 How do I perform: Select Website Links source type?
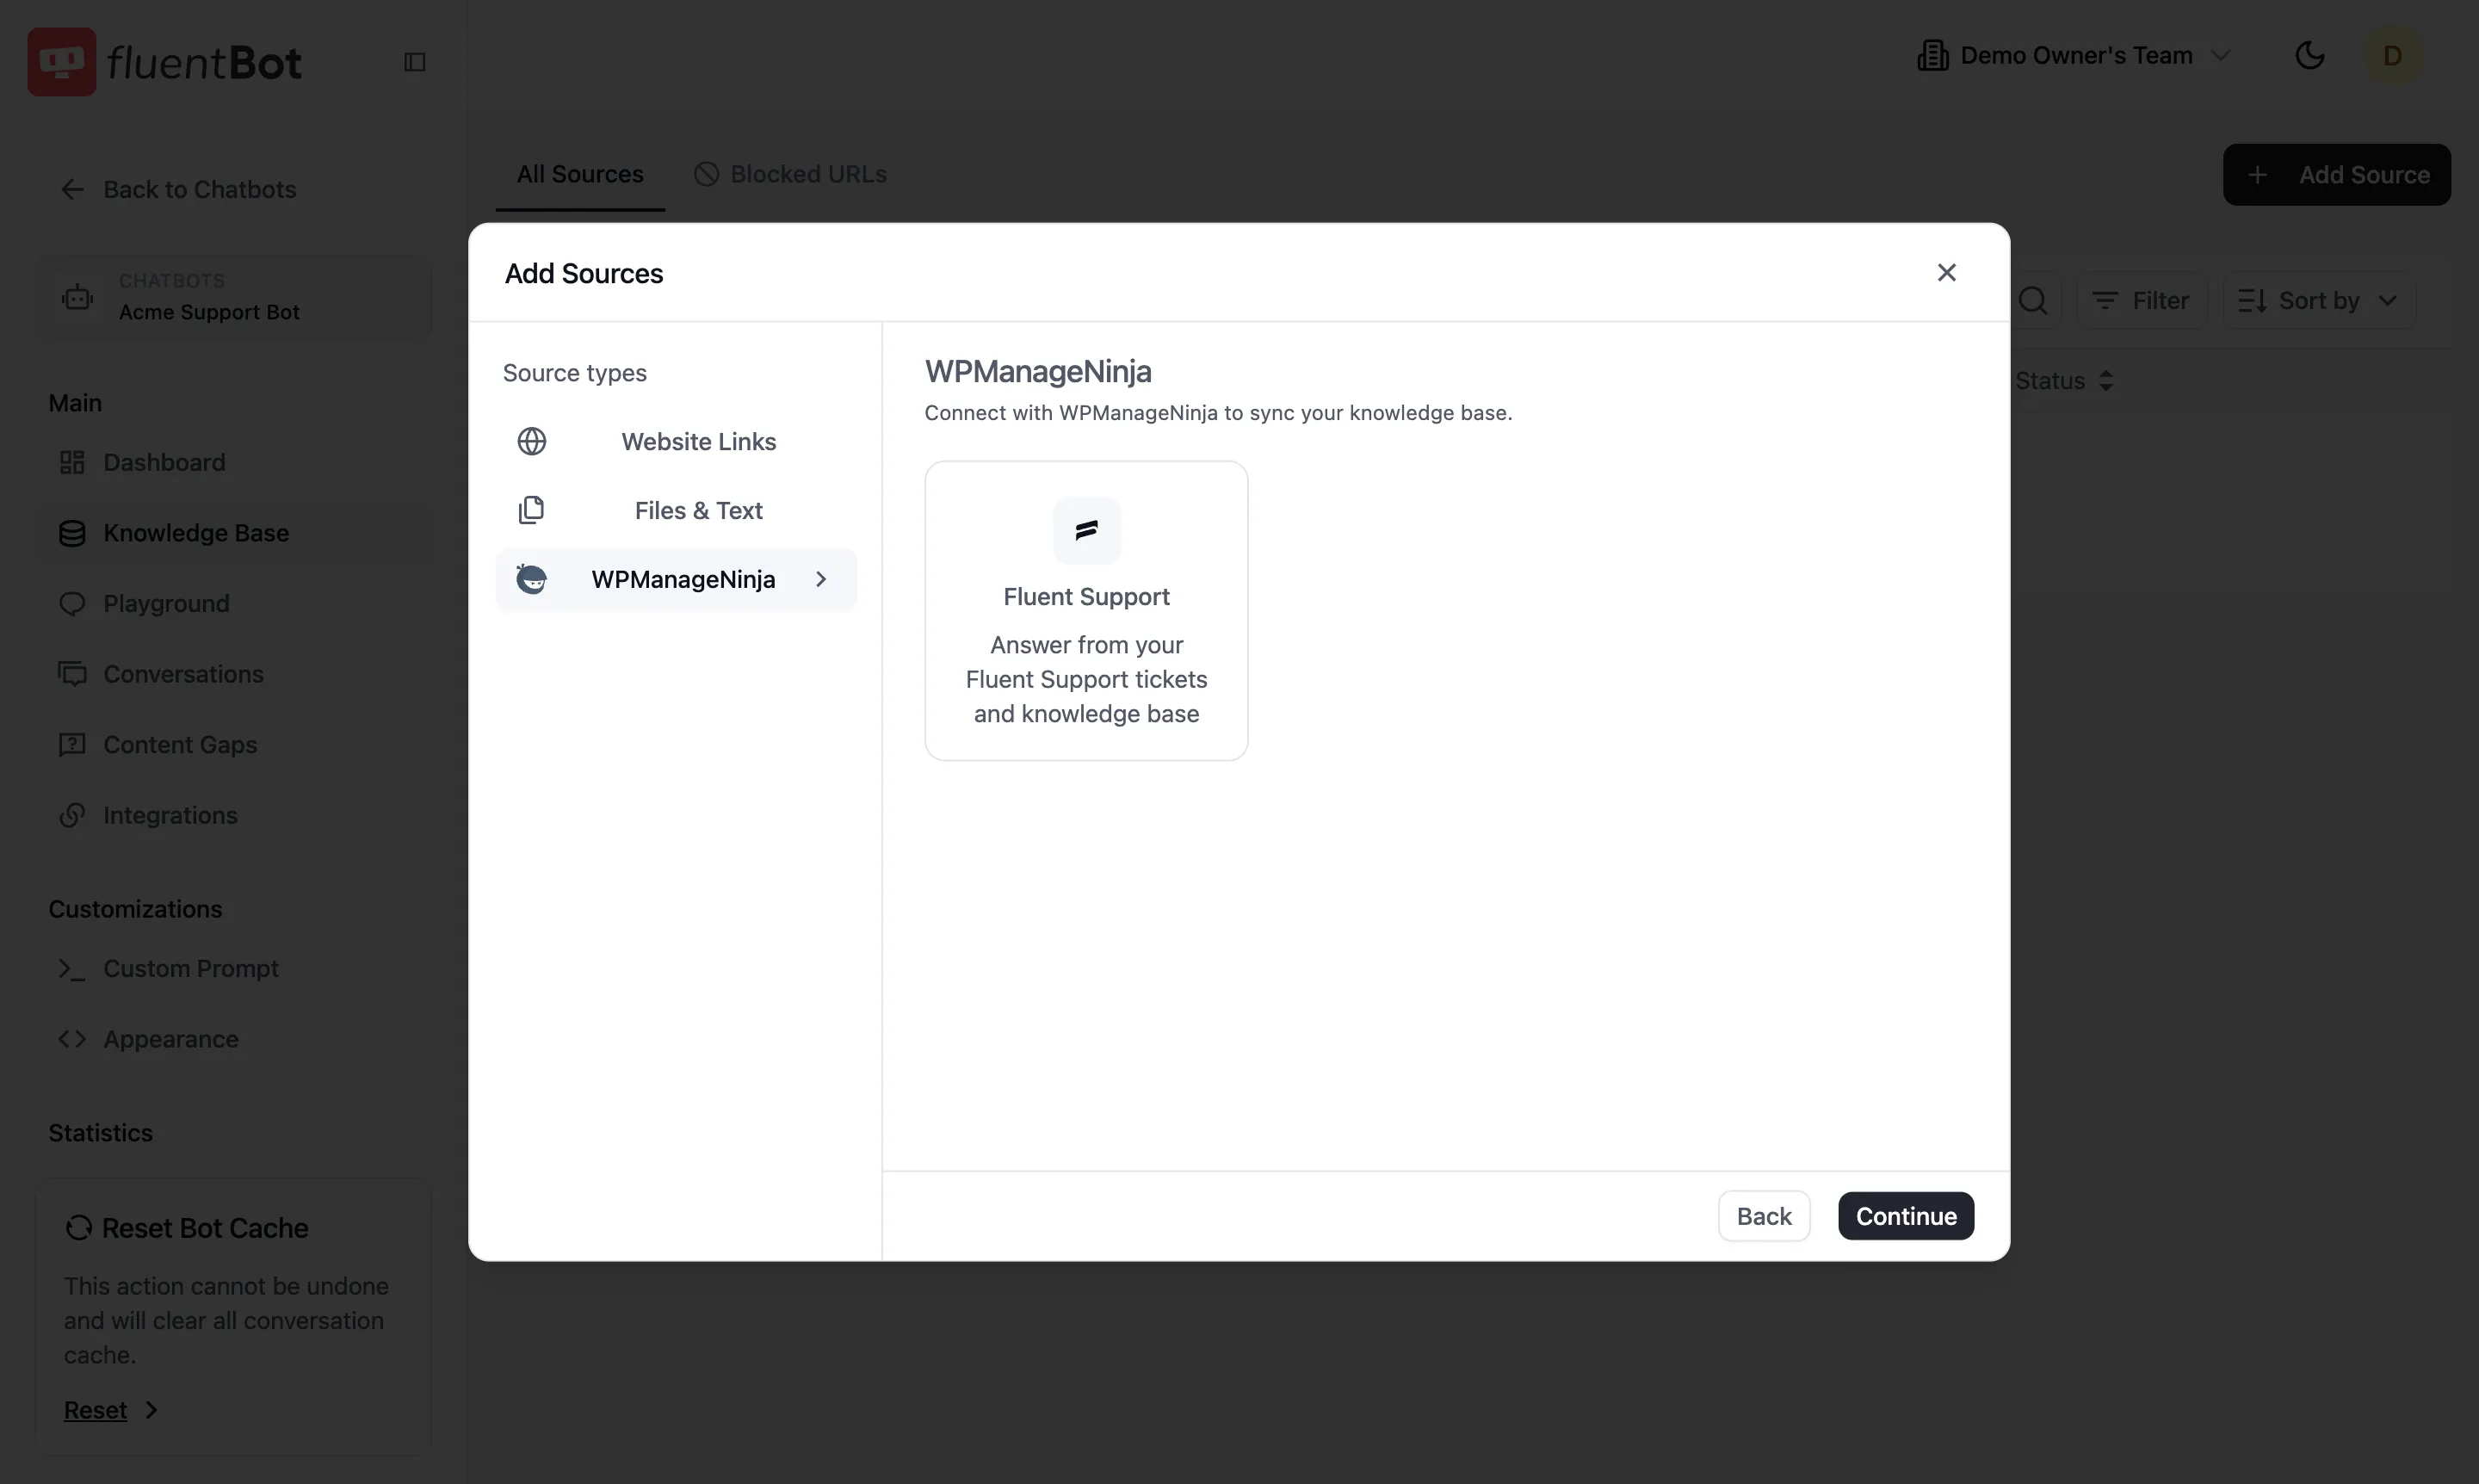(676, 441)
